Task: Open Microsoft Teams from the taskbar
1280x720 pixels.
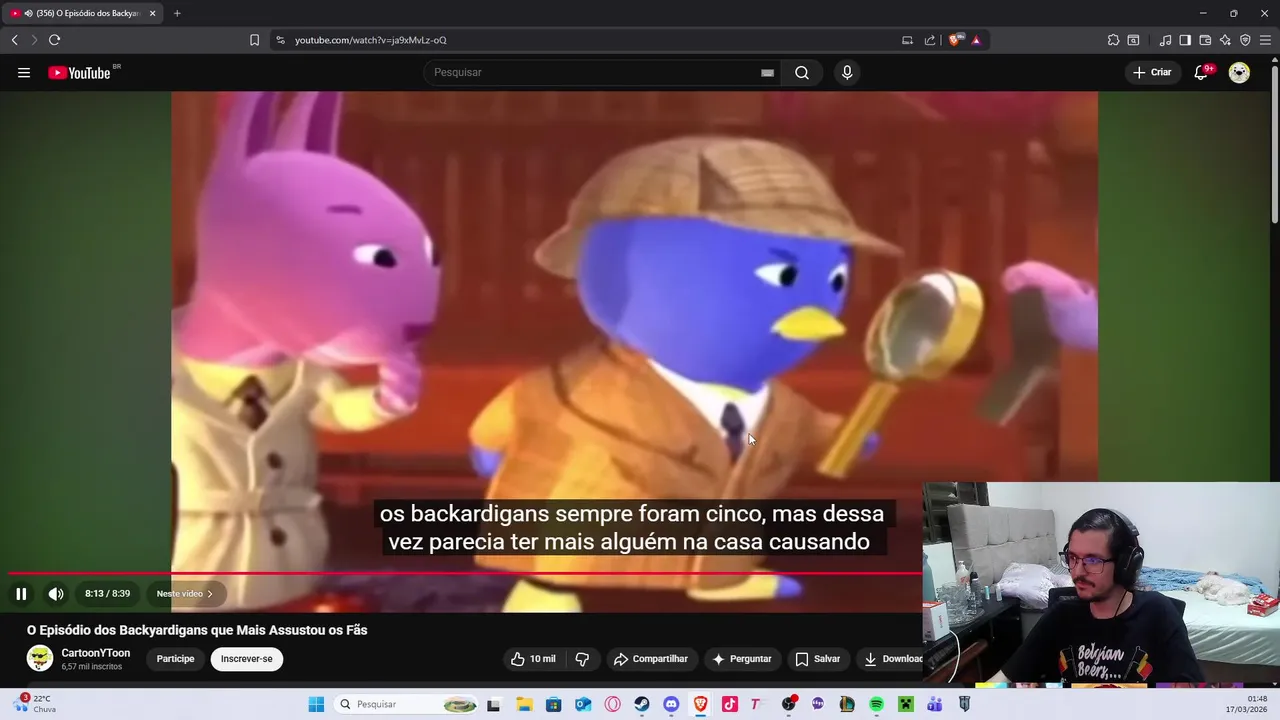Action: coord(935,704)
